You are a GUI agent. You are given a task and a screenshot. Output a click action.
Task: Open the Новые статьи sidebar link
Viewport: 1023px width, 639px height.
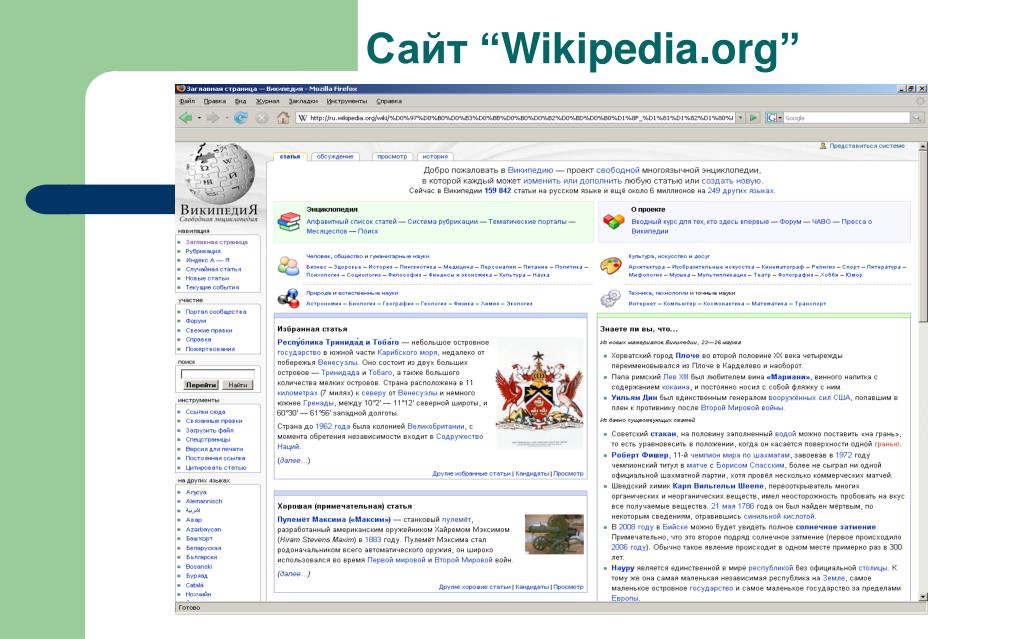[207, 278]
